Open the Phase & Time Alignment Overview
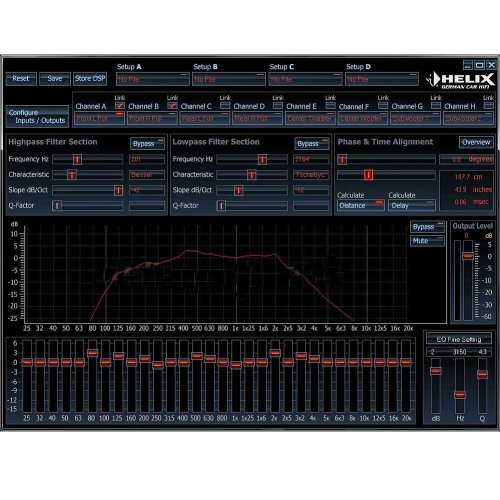The height and width of the screenshot is (500, 500). coord(476,143)
